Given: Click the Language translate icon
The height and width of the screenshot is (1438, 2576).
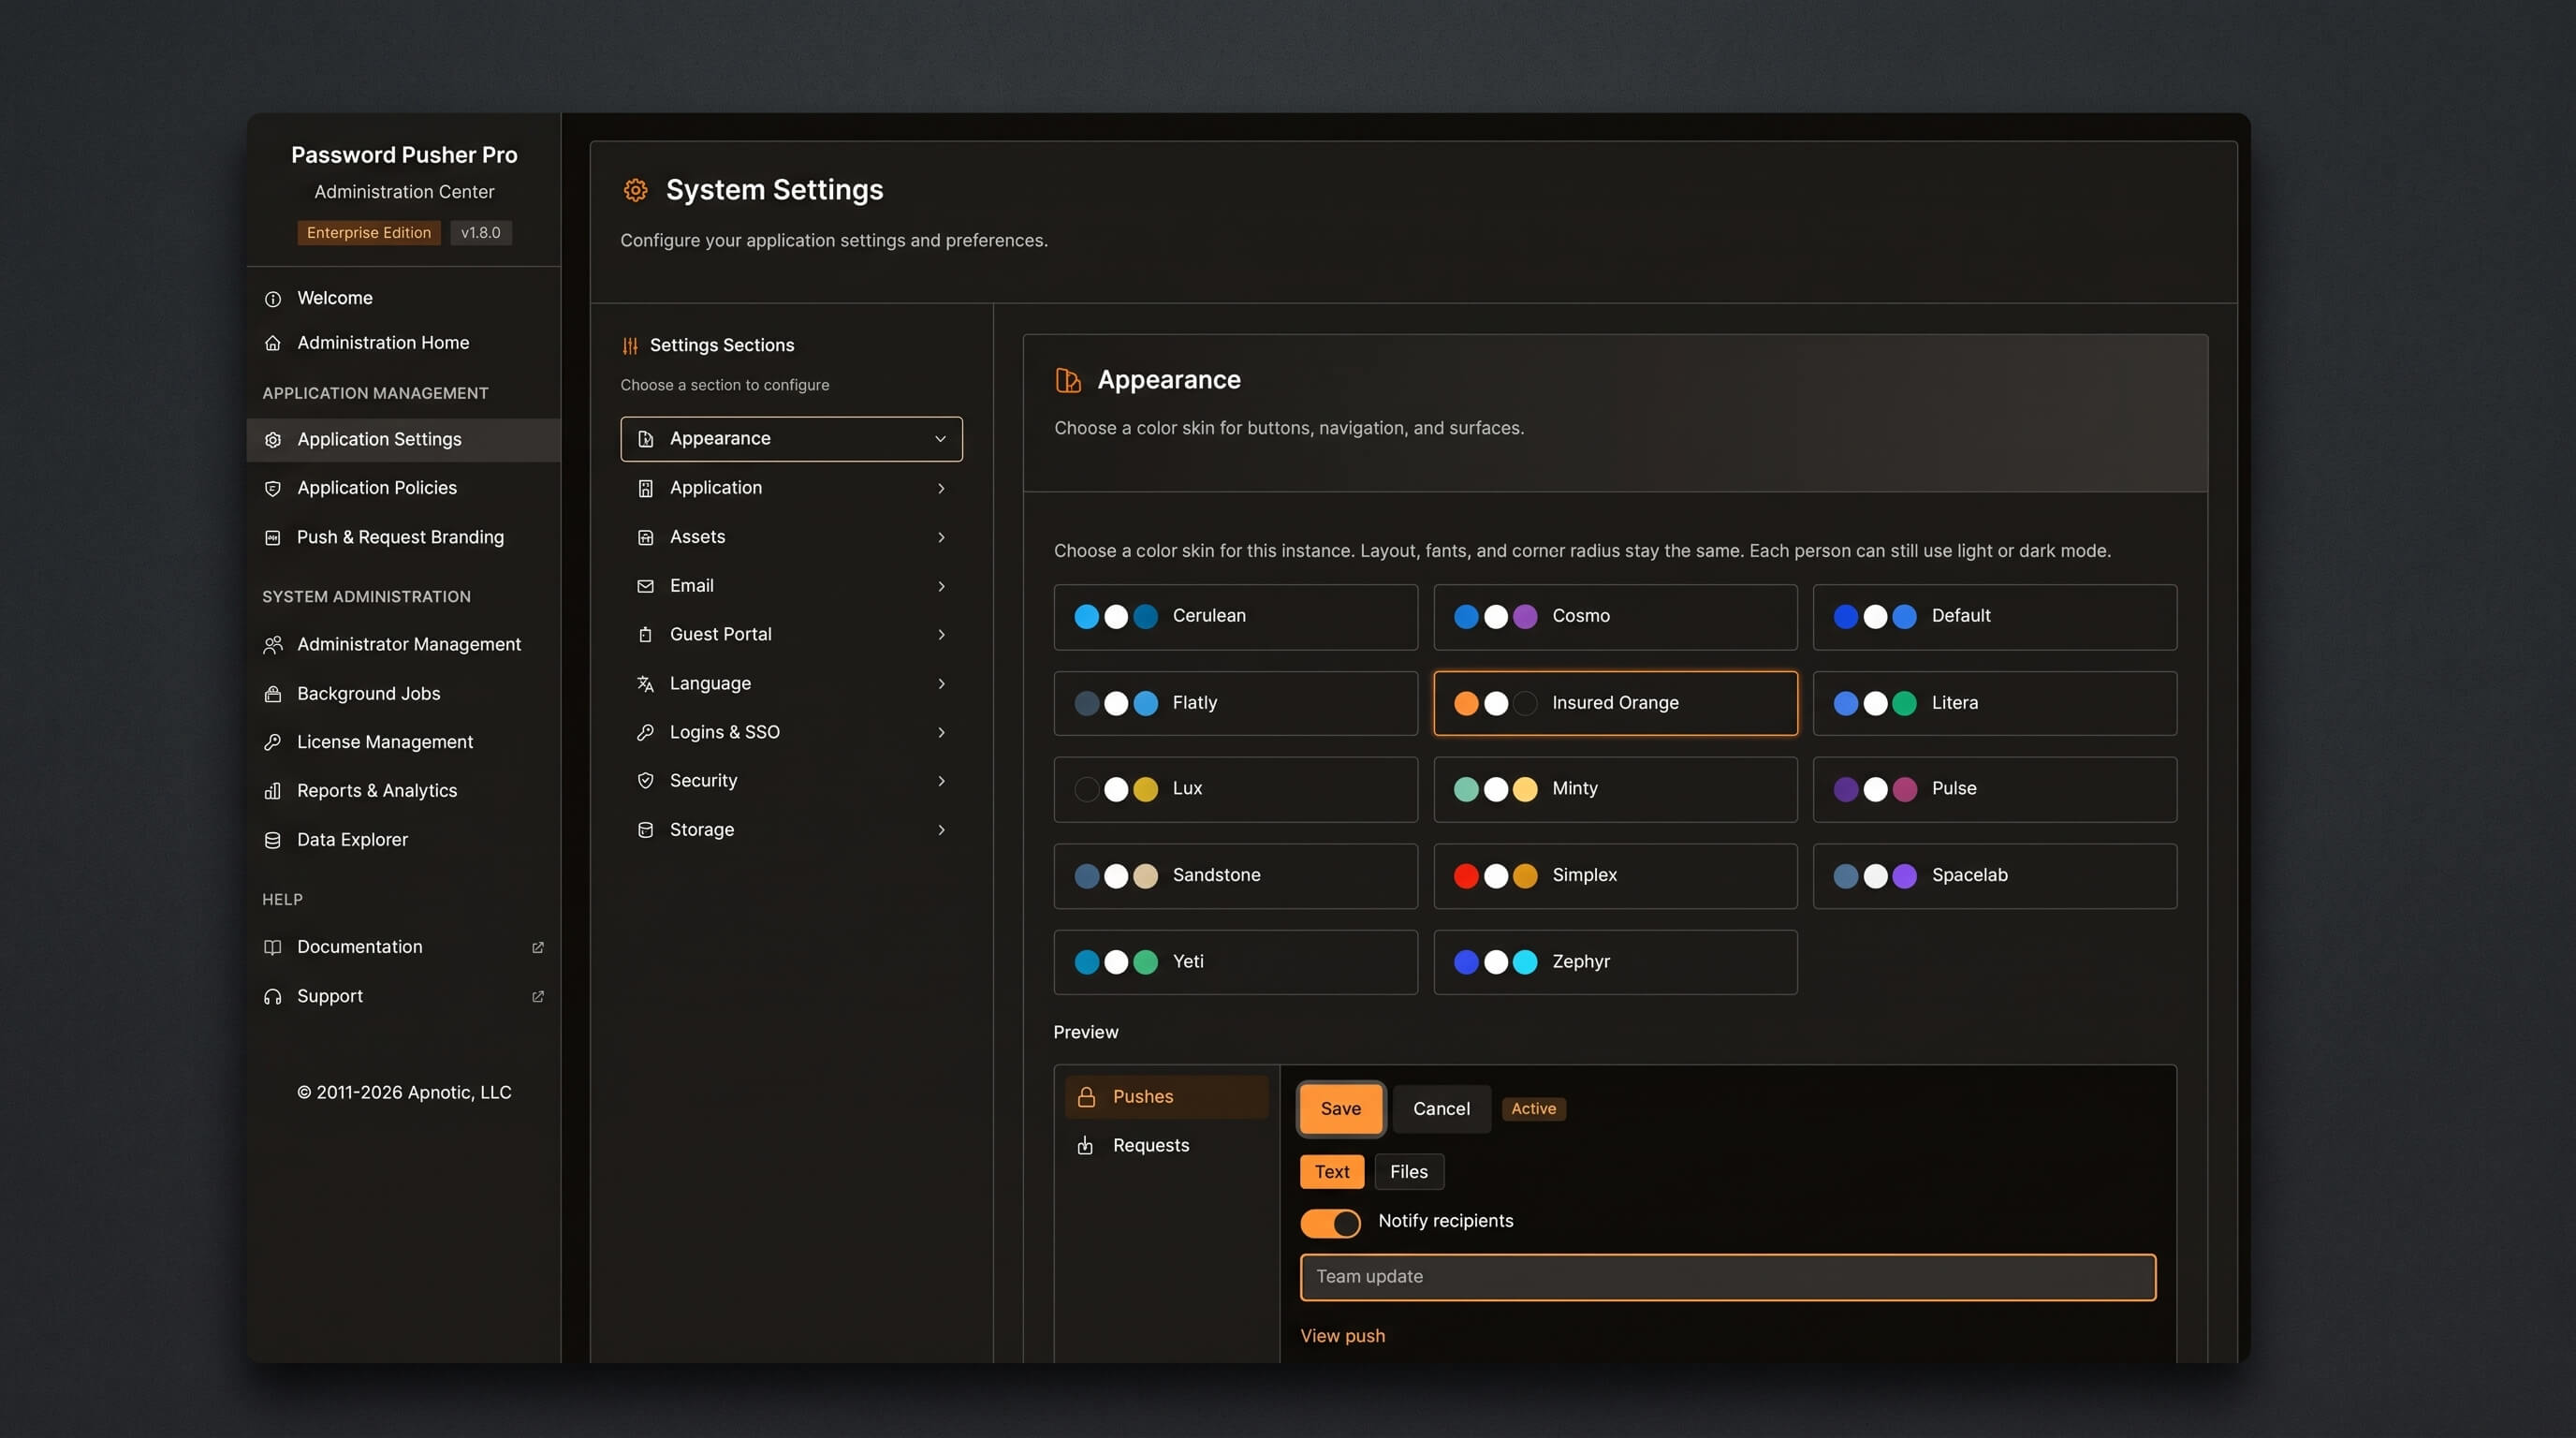Looking at the screenshot, I should [645, 684].
